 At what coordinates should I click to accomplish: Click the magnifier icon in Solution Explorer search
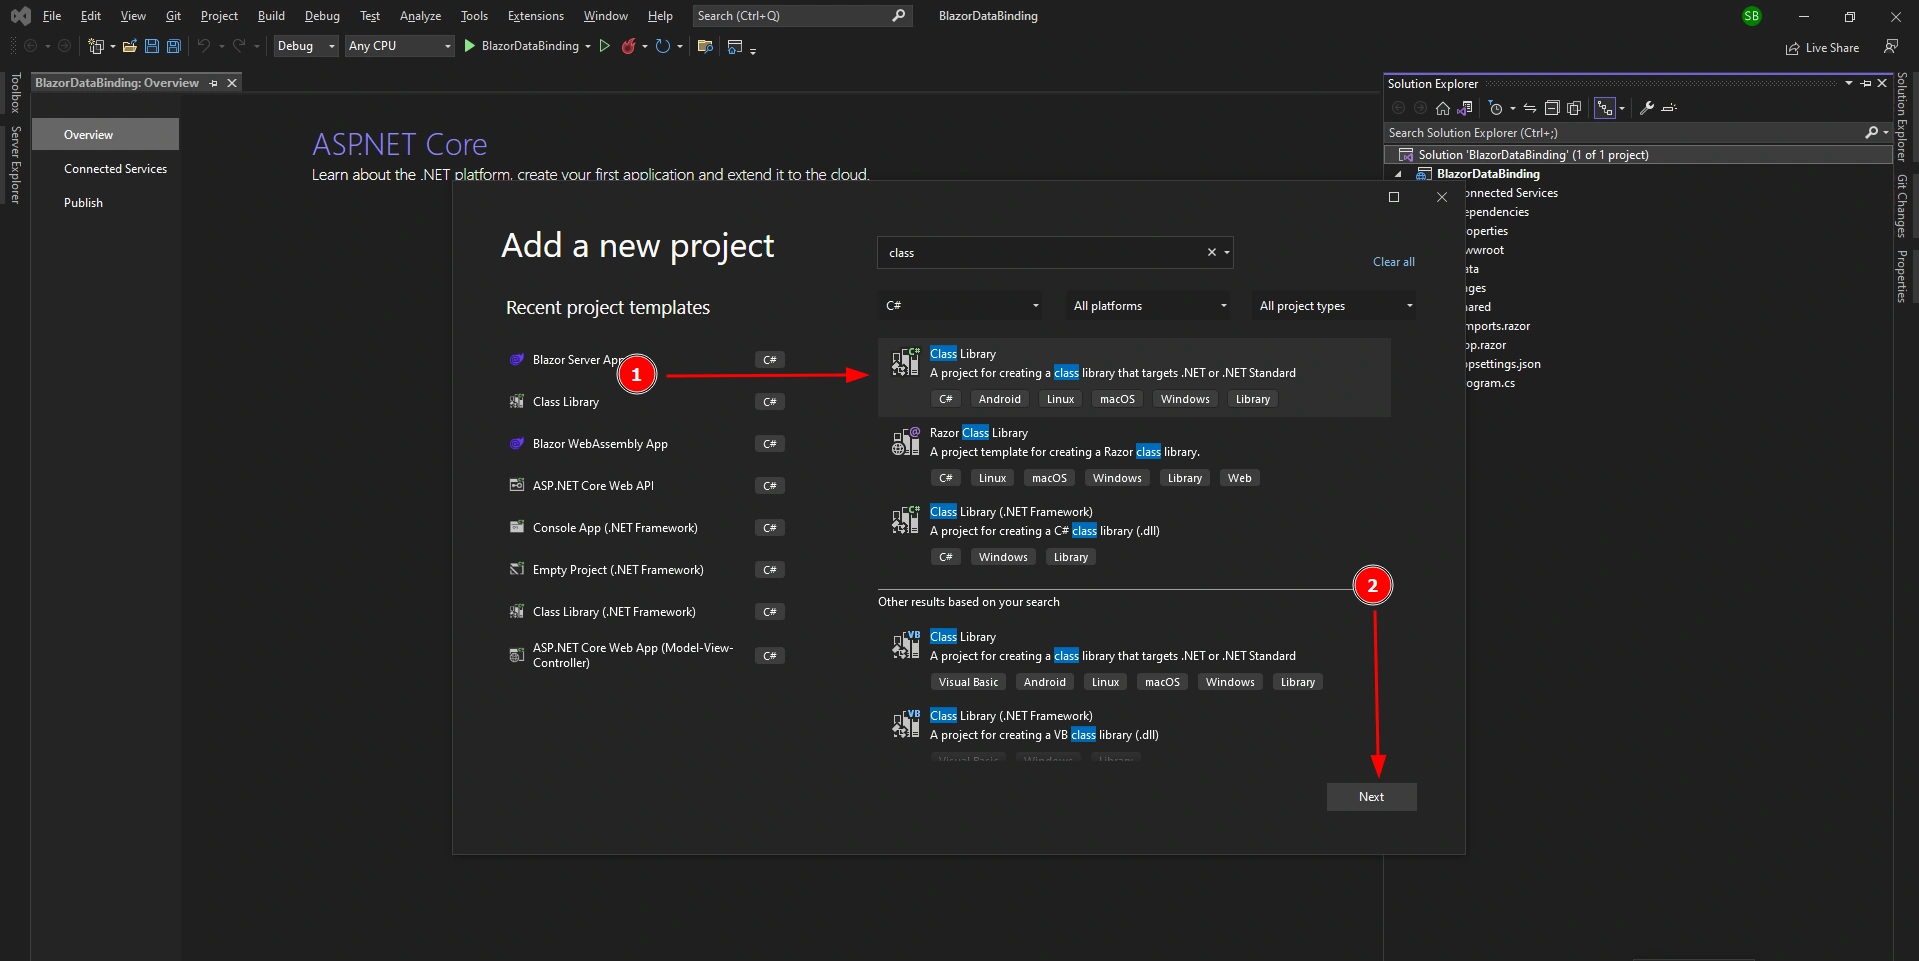click(1872, 132)
